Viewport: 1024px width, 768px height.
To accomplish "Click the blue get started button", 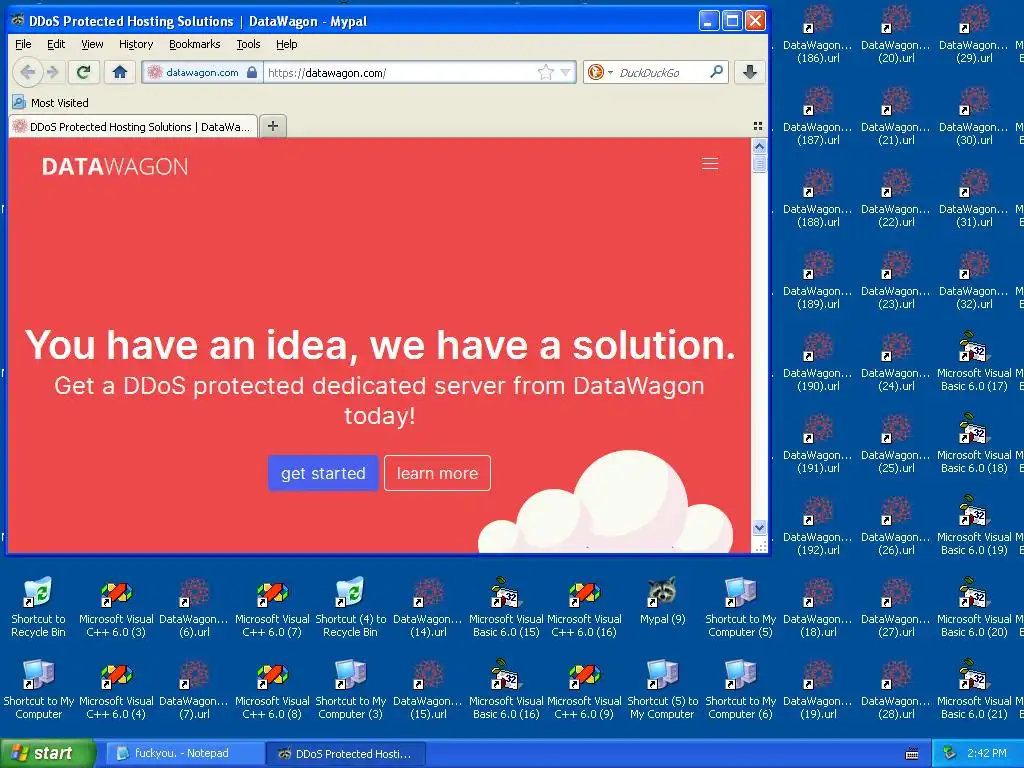I will (323, 473).
